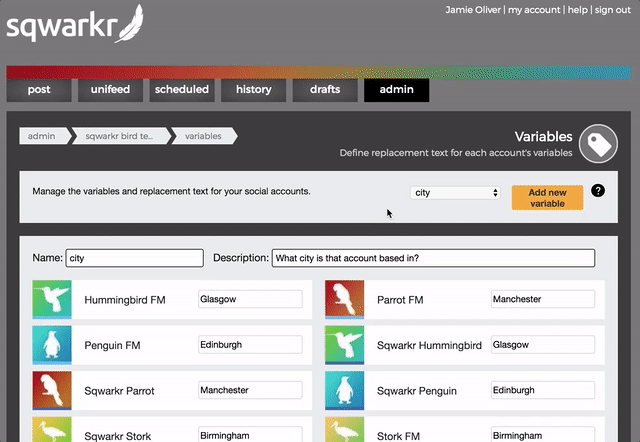Open the help link in header
Screen dimensions: 640x442
point(578,10)
